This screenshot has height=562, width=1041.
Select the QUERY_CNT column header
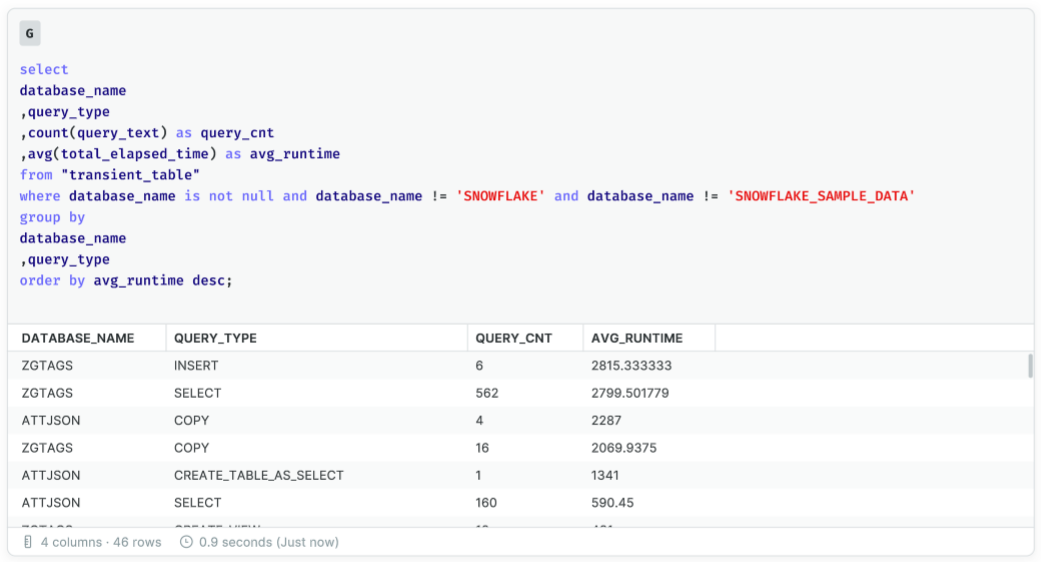pos(514,338)
